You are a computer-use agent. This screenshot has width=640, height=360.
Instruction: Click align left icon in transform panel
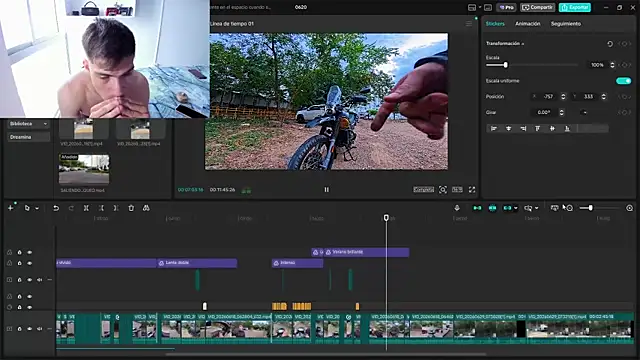point(493,129)
